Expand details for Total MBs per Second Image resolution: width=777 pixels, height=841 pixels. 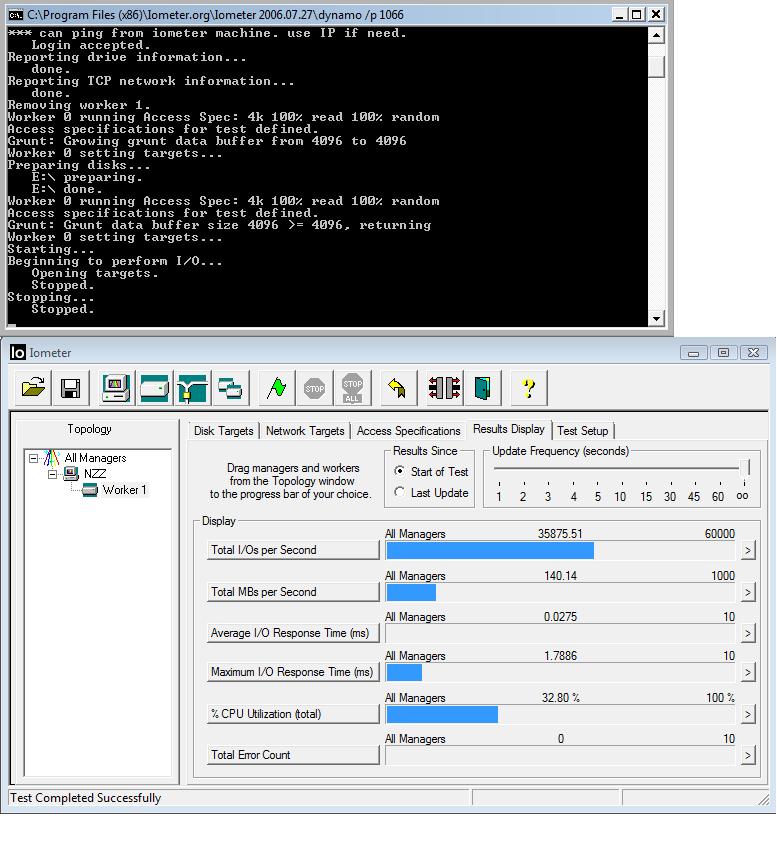[x=748, y=592]
